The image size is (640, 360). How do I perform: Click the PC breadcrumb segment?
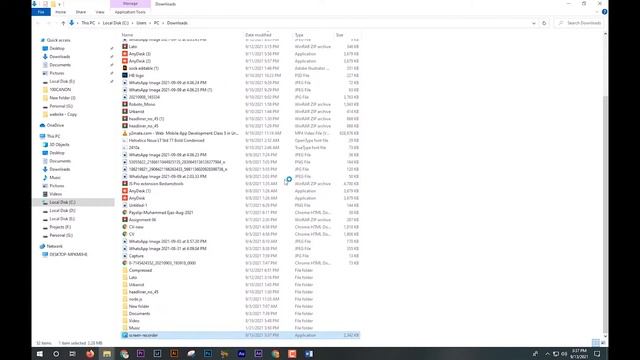coord(156,23)
